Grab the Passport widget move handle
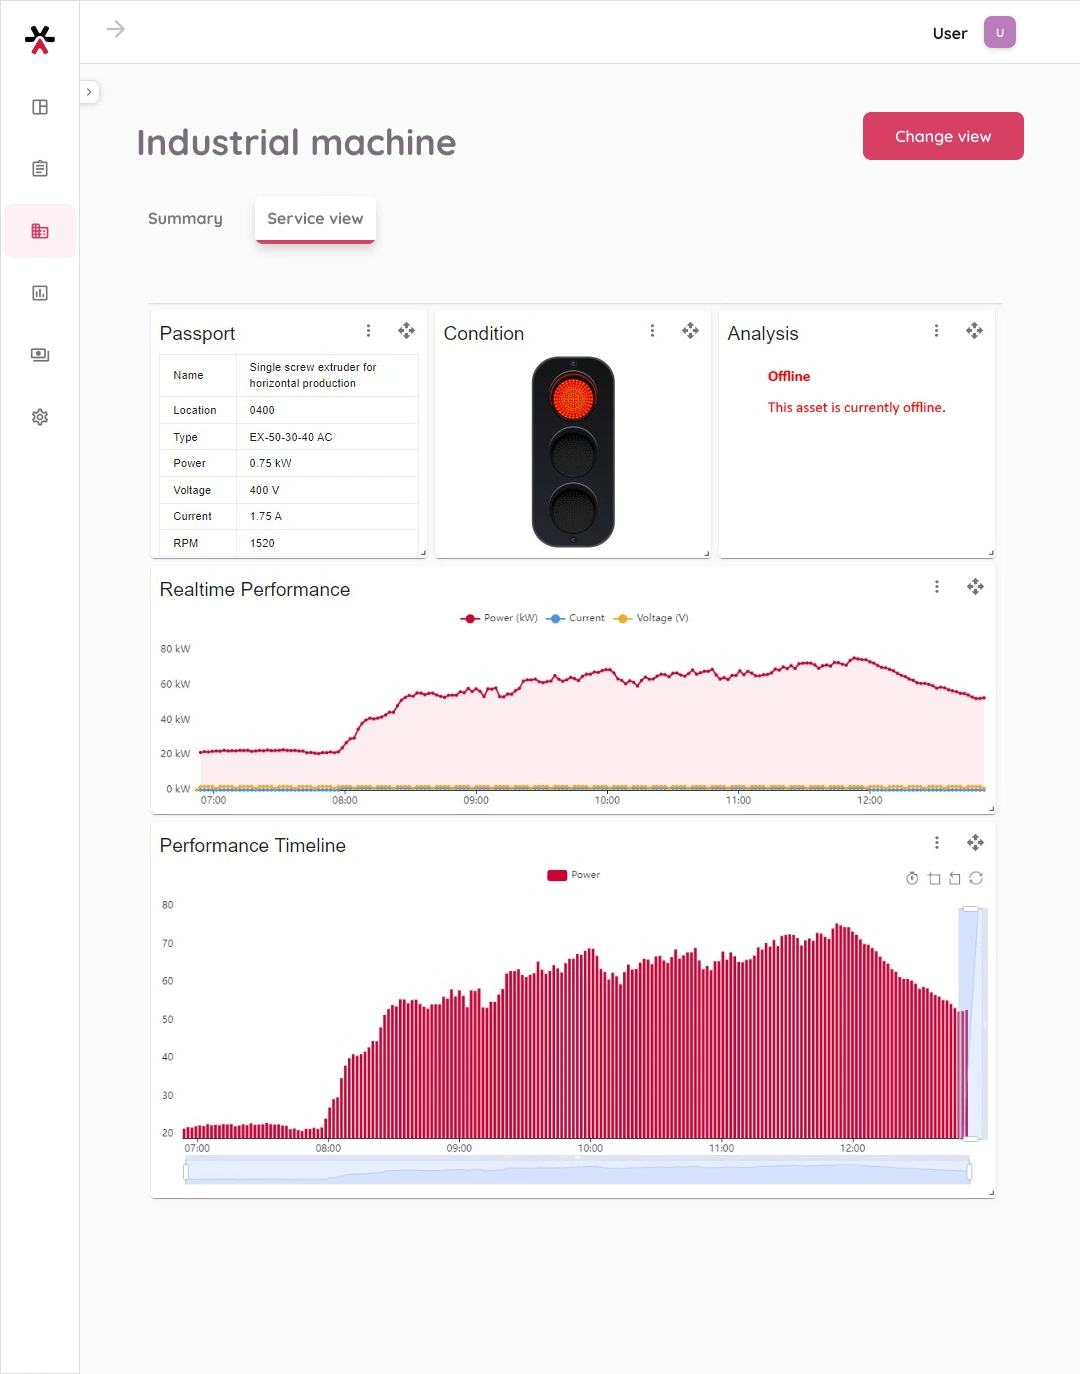1080x1374 pixels. (406, 331)
